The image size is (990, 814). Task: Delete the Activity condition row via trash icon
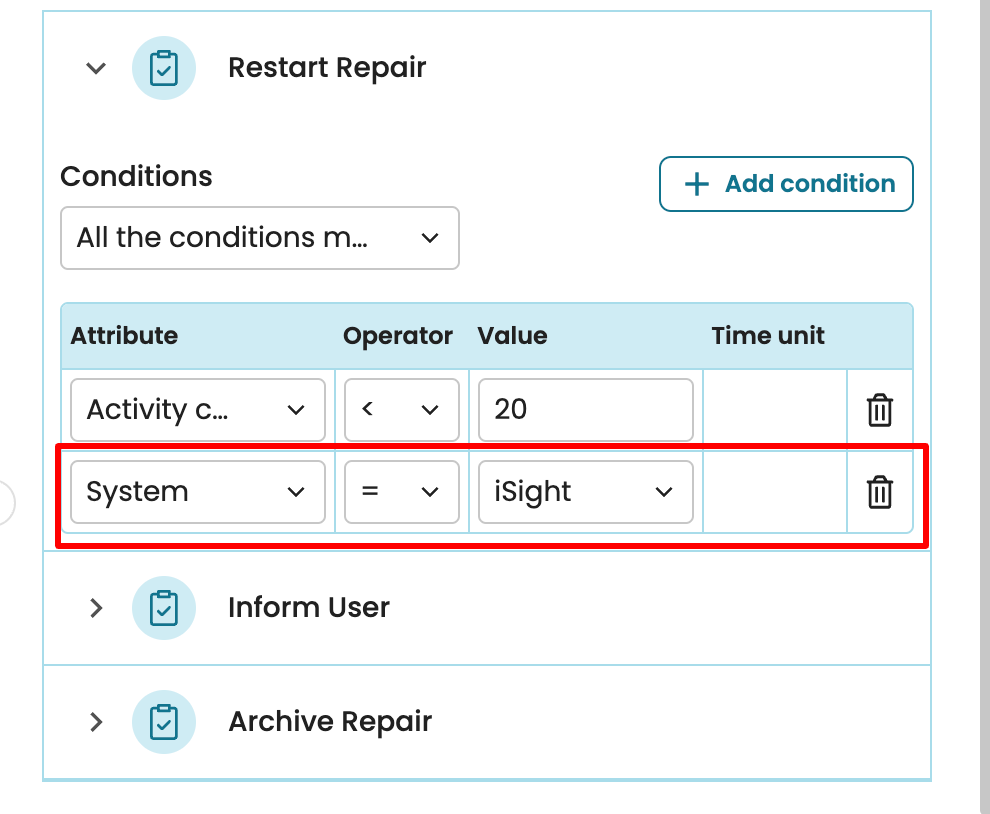click(x=879, y=410)
